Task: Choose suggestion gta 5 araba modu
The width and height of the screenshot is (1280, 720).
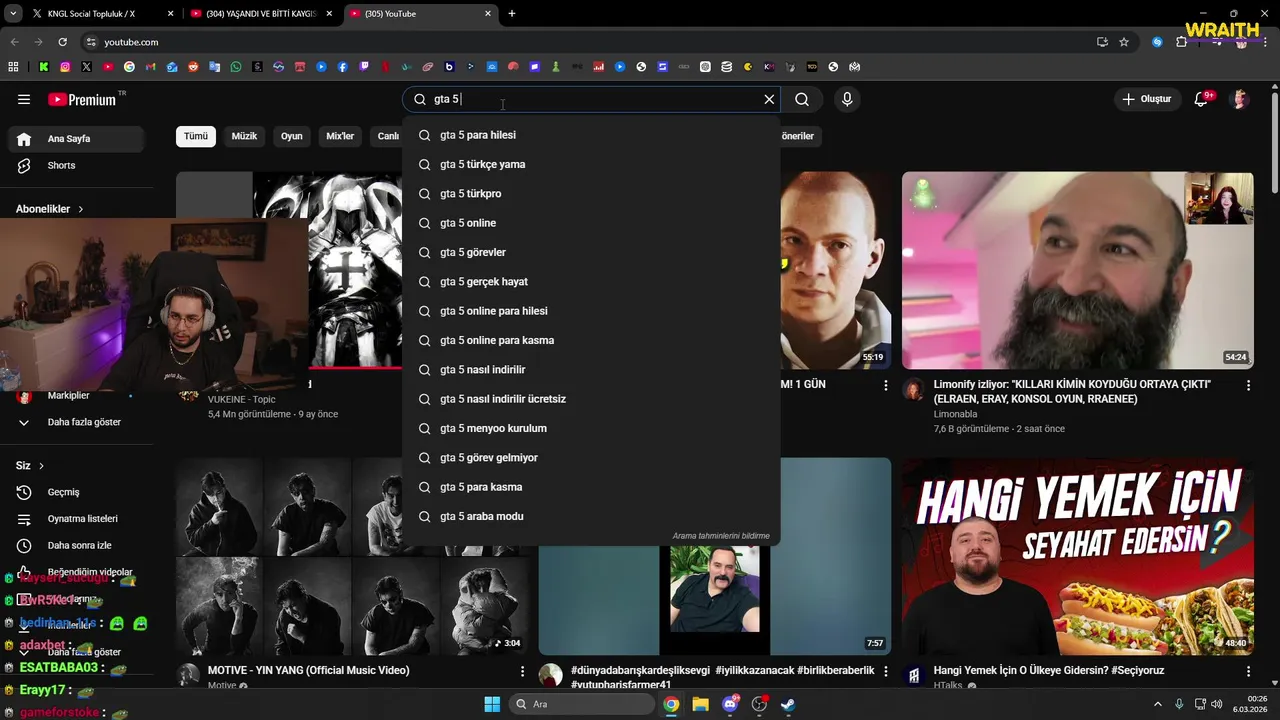Action: (591, 516)
